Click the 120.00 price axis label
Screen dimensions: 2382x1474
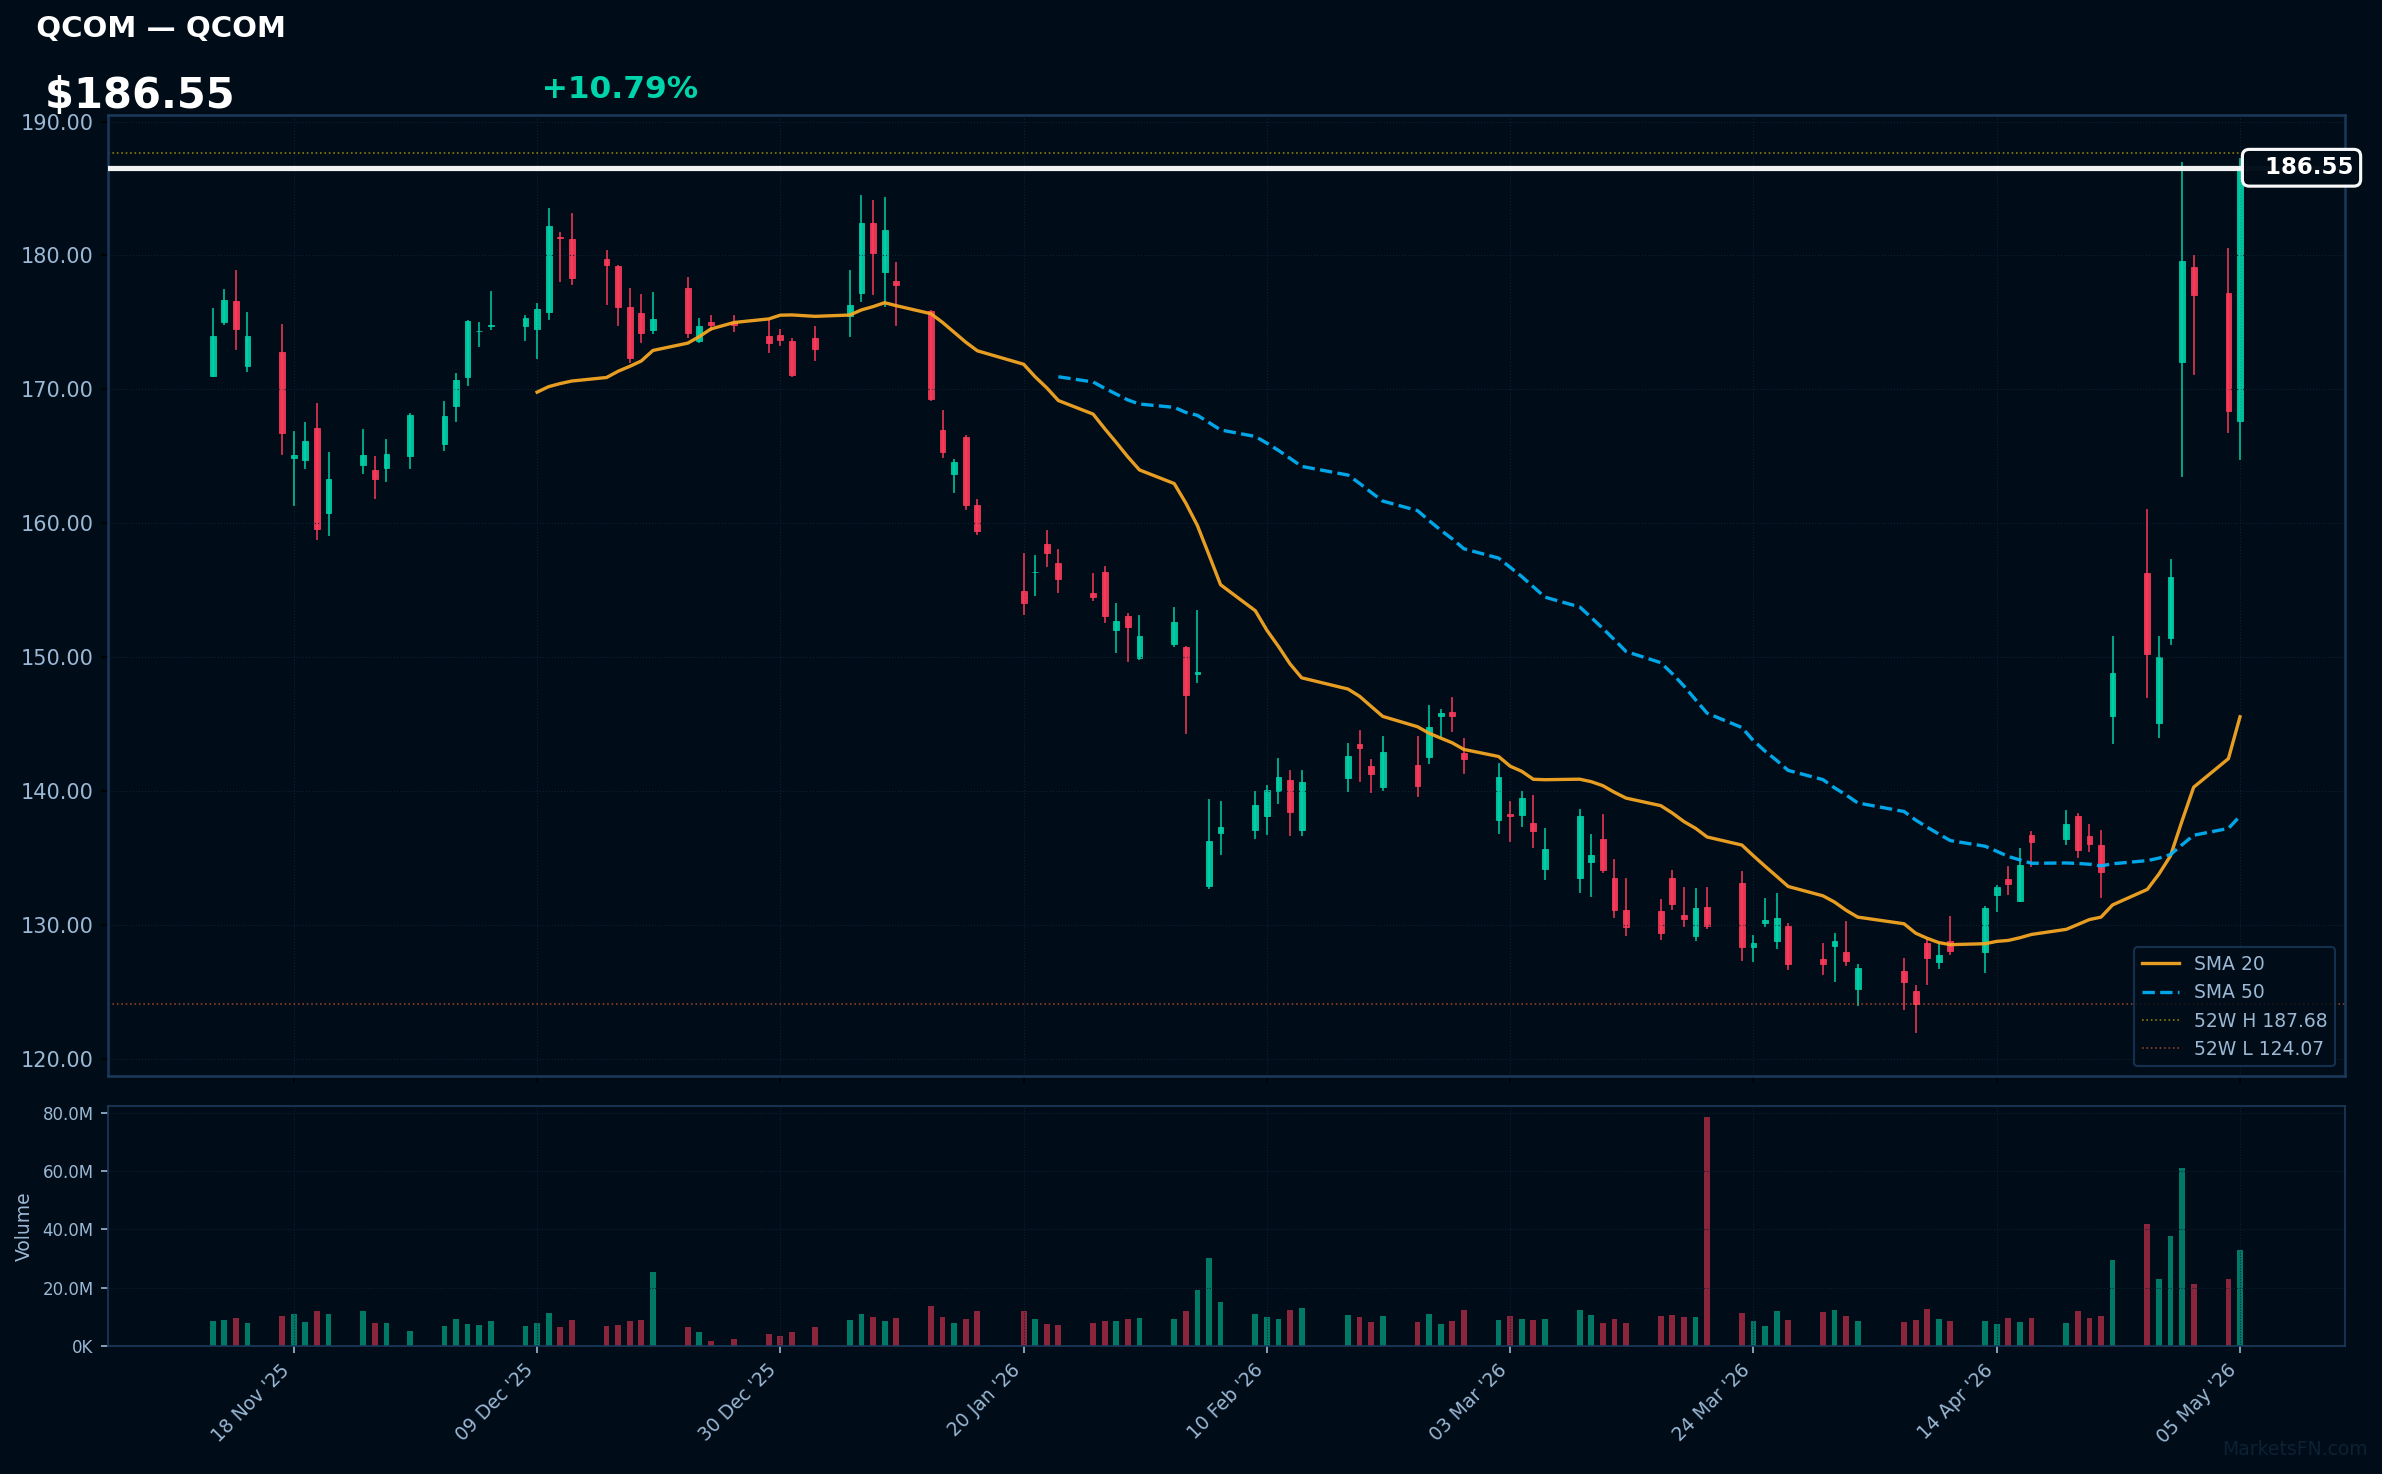(x=57, y=1060)
